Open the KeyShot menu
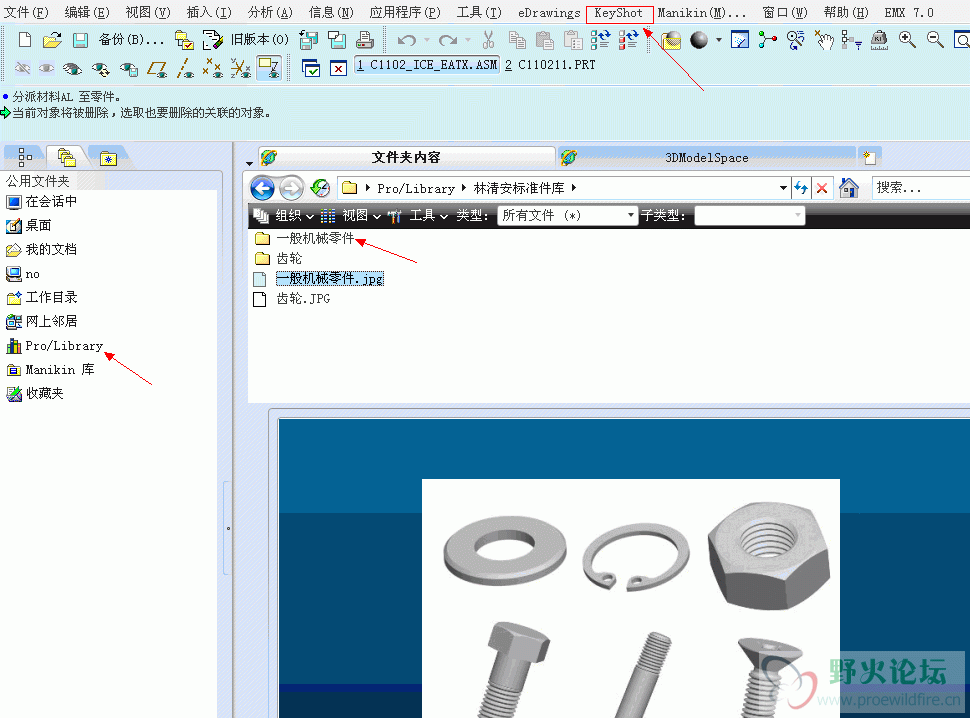The width and height of the screenshot is (970, 718). [x=619, y=13]
